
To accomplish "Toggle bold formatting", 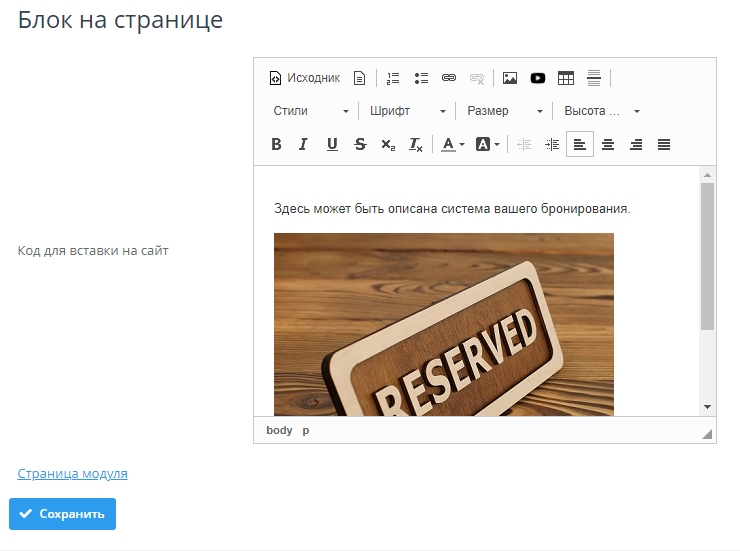I will click(276, 144).
